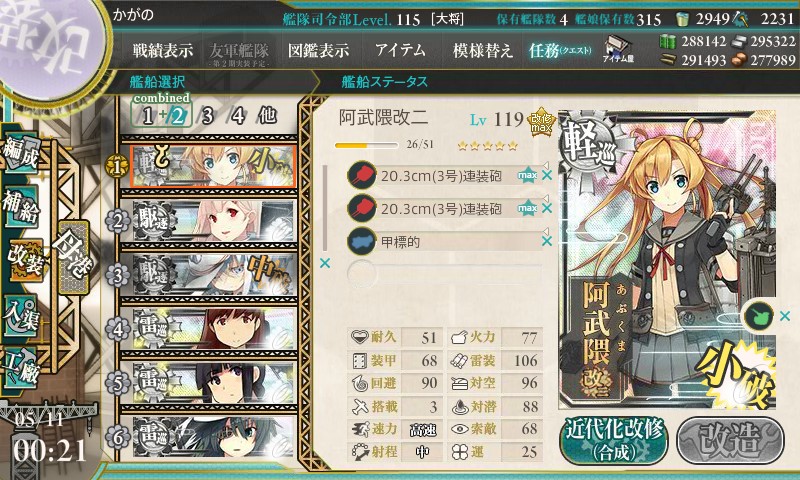Select torpedo cruiser in fleet slot 5
Viewport: 800px width, 480px height.
[213, 383]
